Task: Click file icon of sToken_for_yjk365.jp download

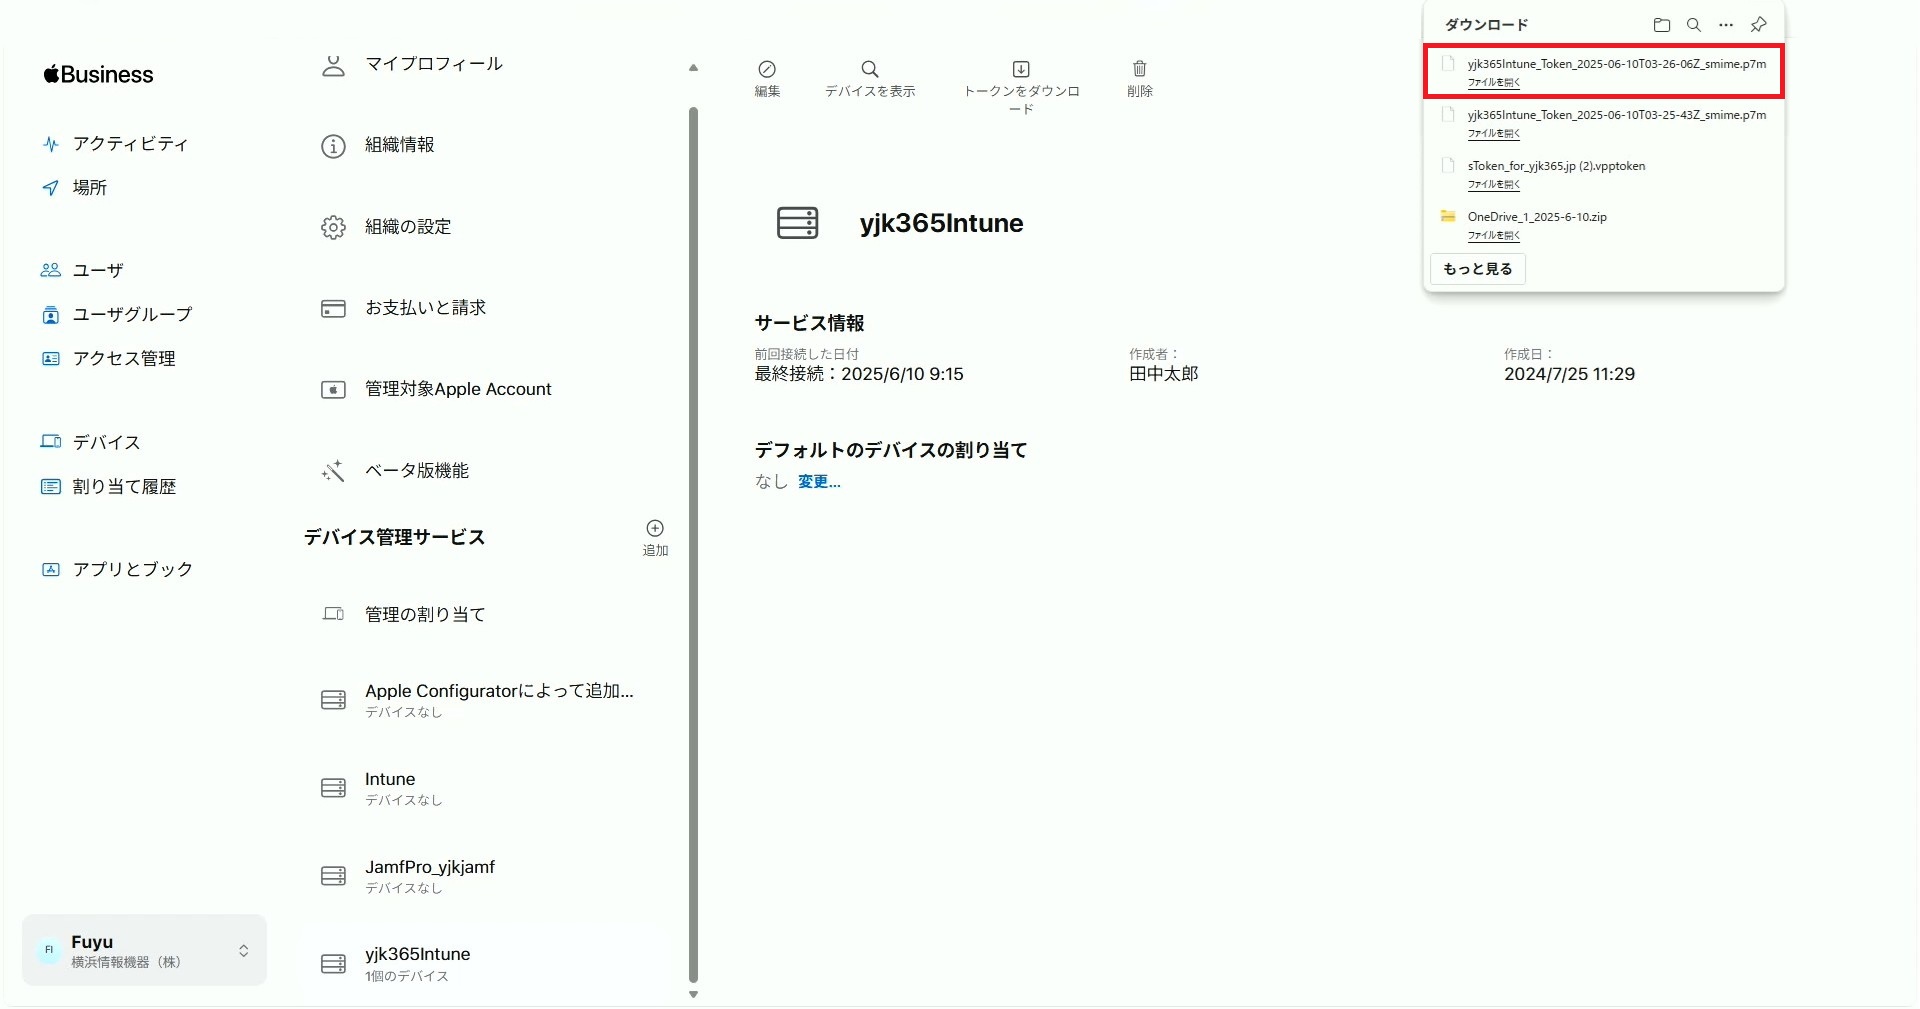Action: click(x=1447, y=165)
